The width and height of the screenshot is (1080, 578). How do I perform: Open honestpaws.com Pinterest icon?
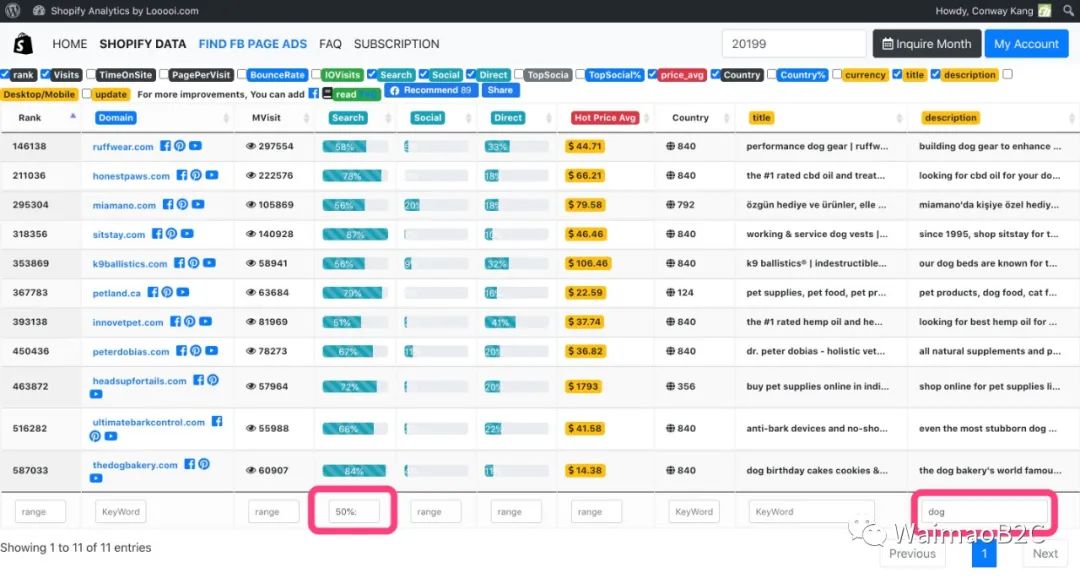coord(196,175)
